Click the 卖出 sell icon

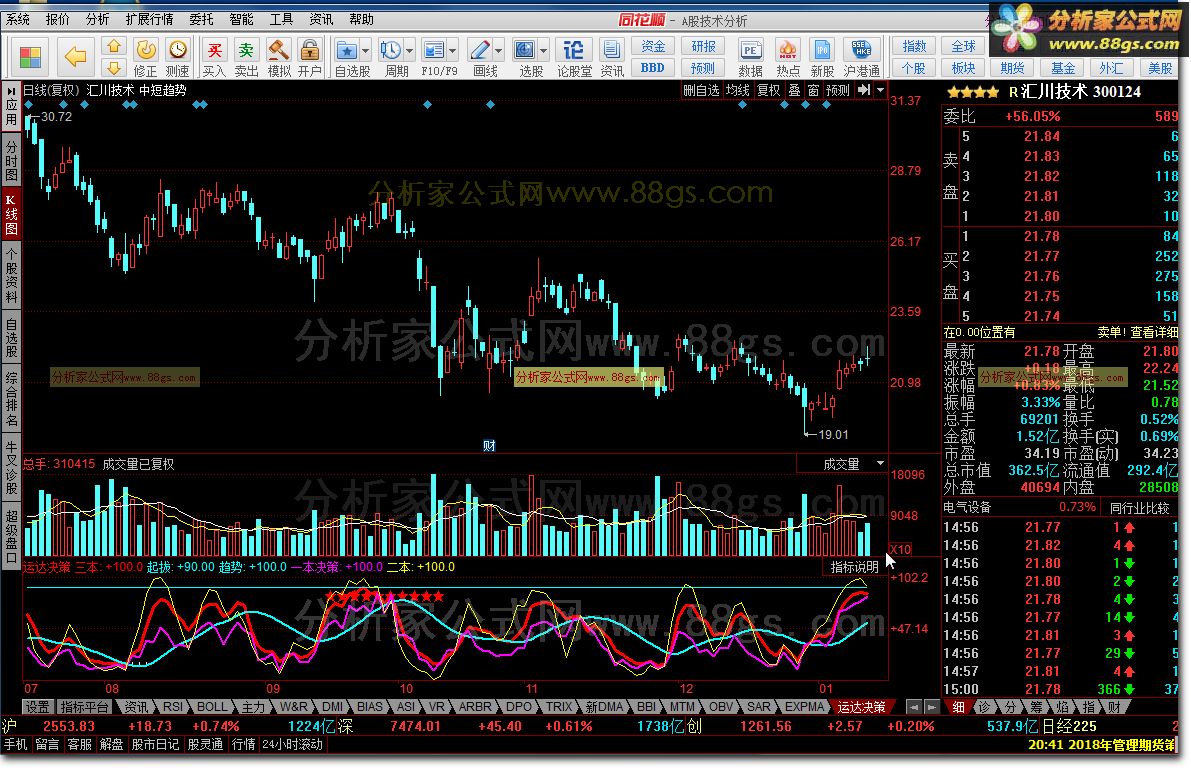tap(246, 58)
